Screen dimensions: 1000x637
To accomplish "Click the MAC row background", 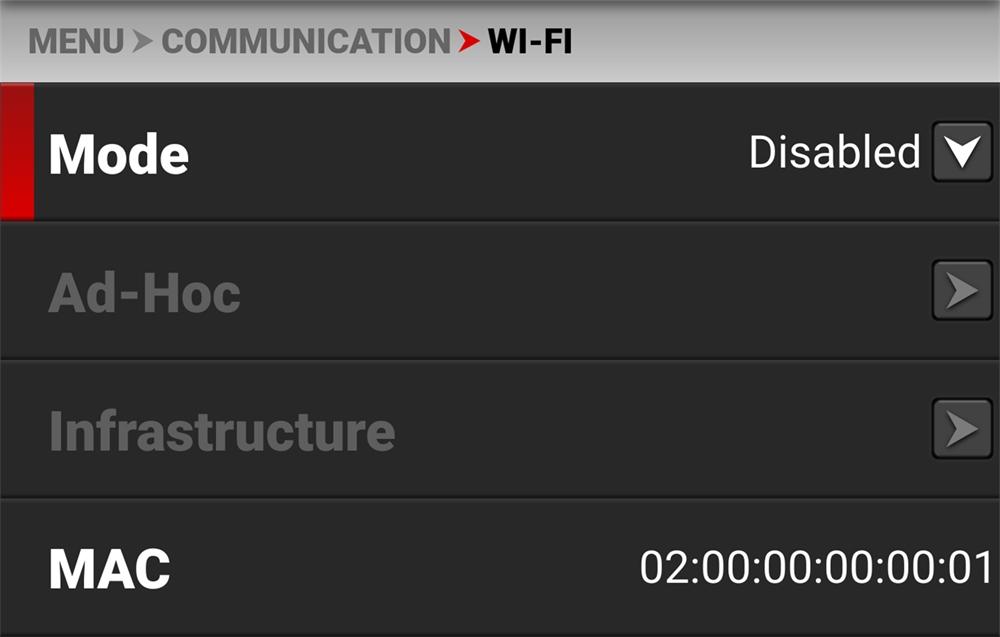I will tap(500, 567).
